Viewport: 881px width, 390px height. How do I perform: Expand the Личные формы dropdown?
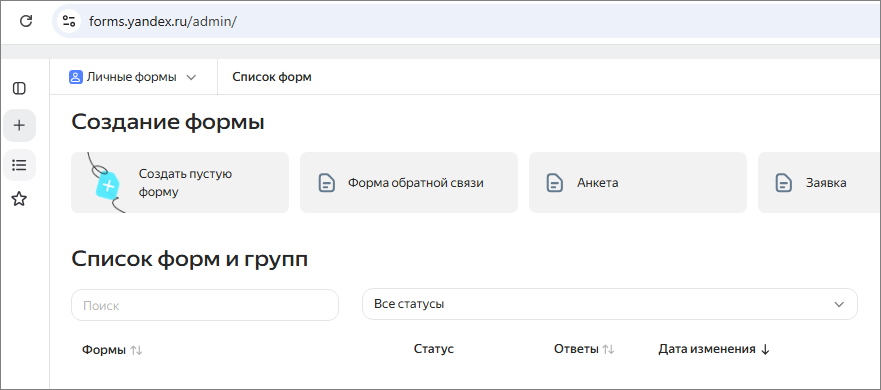click(133, 77)
